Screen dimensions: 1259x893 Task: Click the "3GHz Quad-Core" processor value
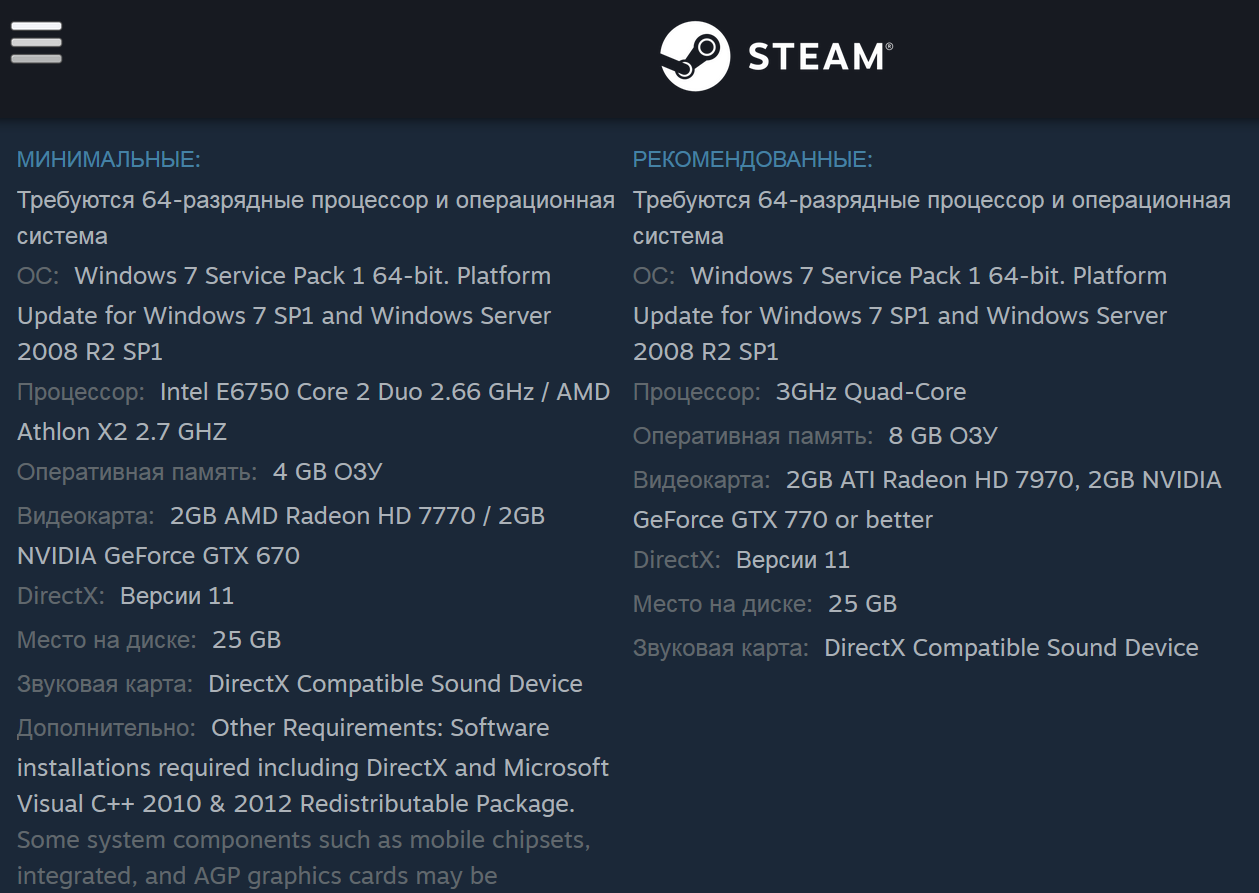pos(871,392)
